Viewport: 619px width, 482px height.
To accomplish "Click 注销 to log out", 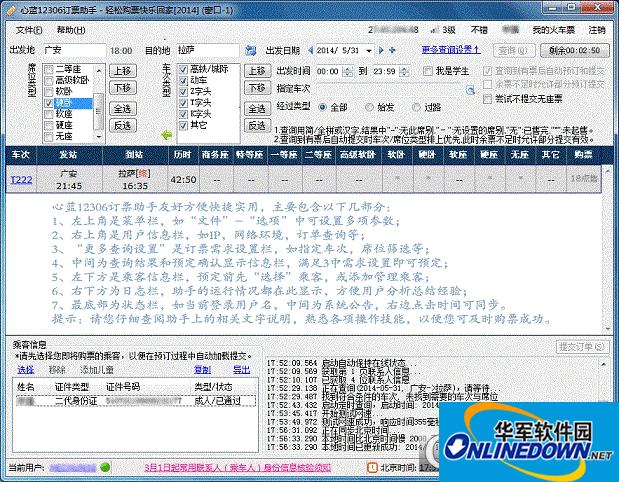I will (596, 30).
